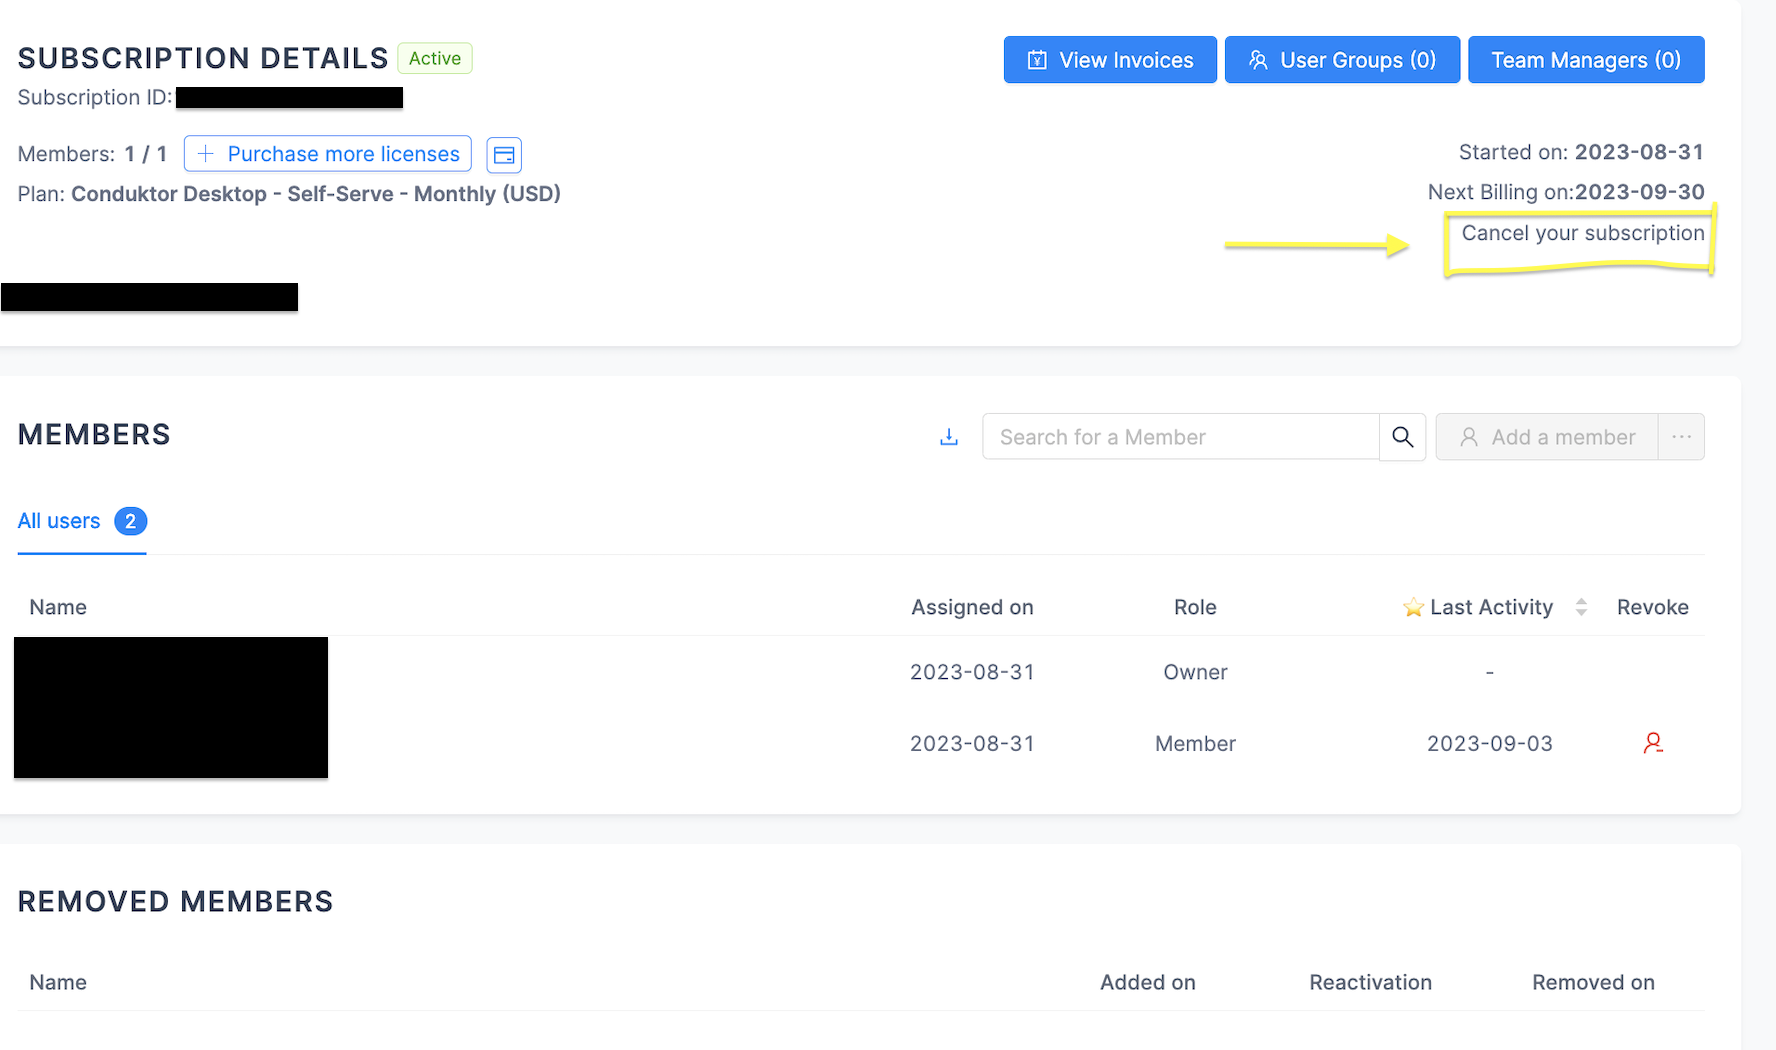This screenshot has width=1776, height=1050.
Task: Click the 2023-09-03 last activity cell
Action: 1490,744
